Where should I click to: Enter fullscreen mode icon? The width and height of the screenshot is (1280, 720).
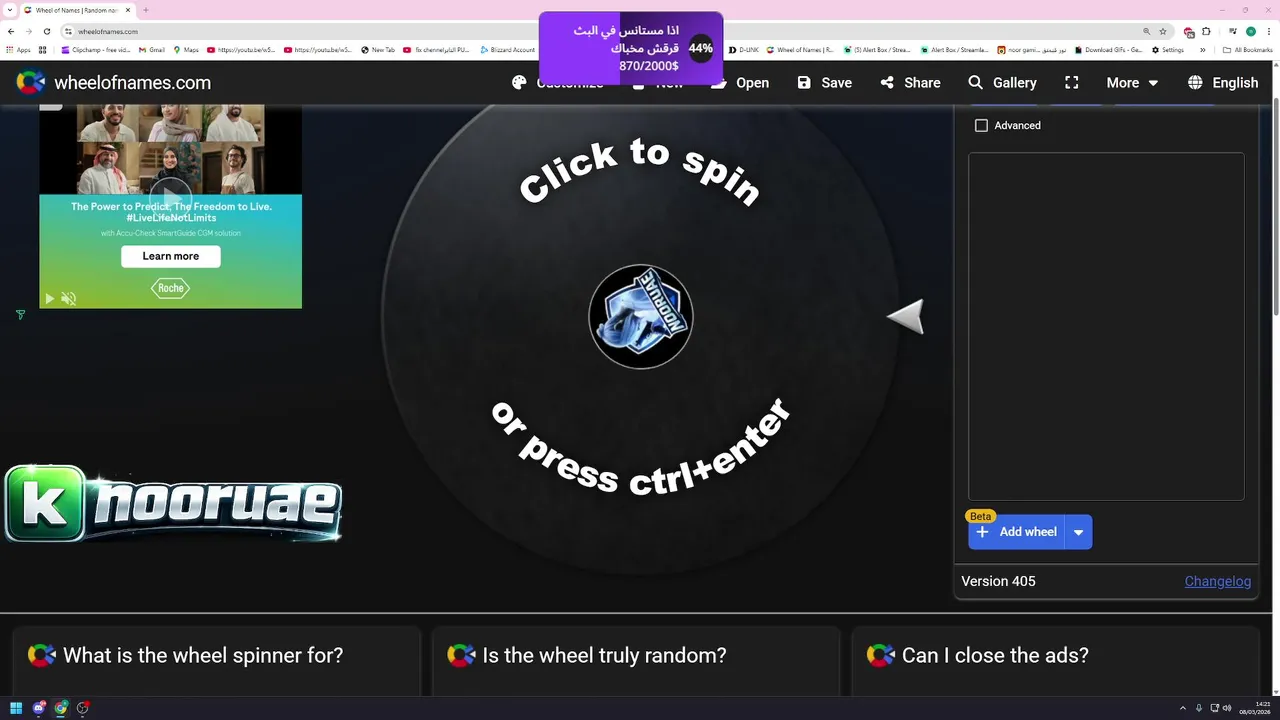tap(1071, 83)
